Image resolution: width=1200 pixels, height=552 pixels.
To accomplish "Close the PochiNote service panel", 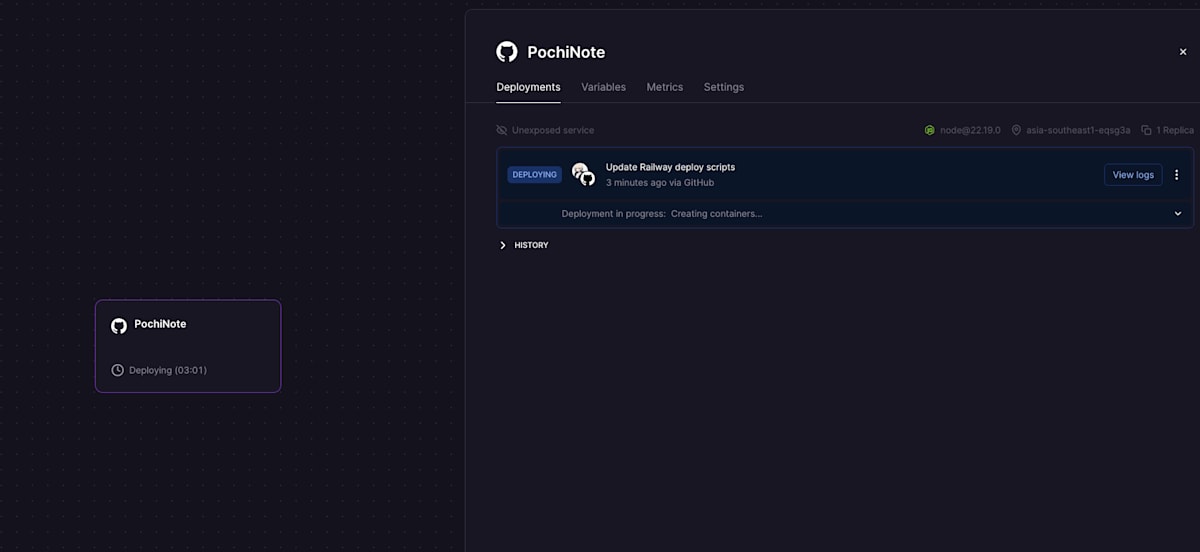I will pos(1183,52).
